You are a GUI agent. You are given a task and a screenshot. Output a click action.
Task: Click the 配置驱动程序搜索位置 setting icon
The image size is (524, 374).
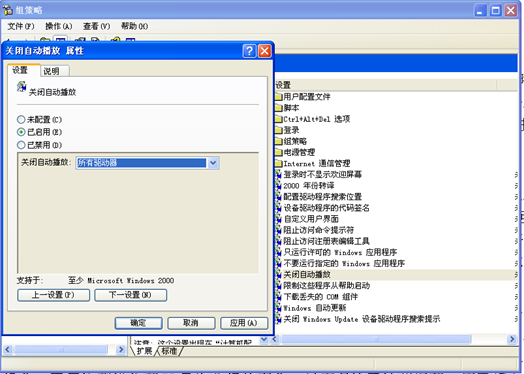[x=279, y=197]
